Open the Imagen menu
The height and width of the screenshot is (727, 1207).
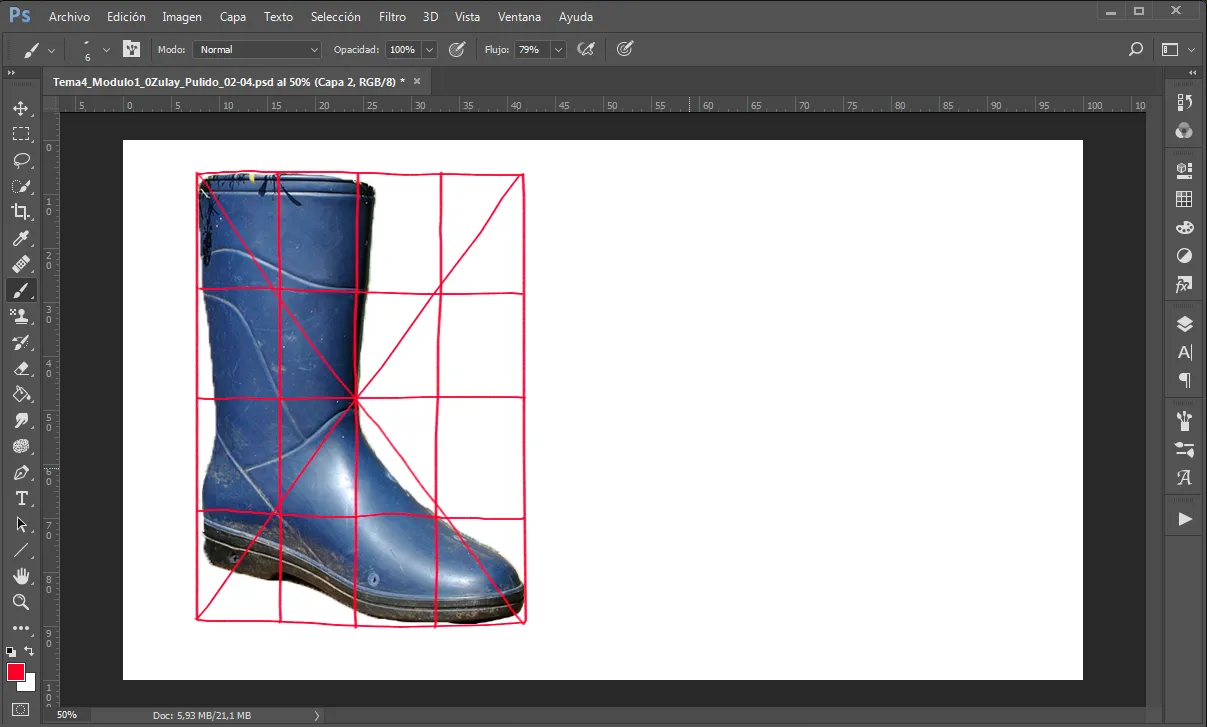(181, 17)
